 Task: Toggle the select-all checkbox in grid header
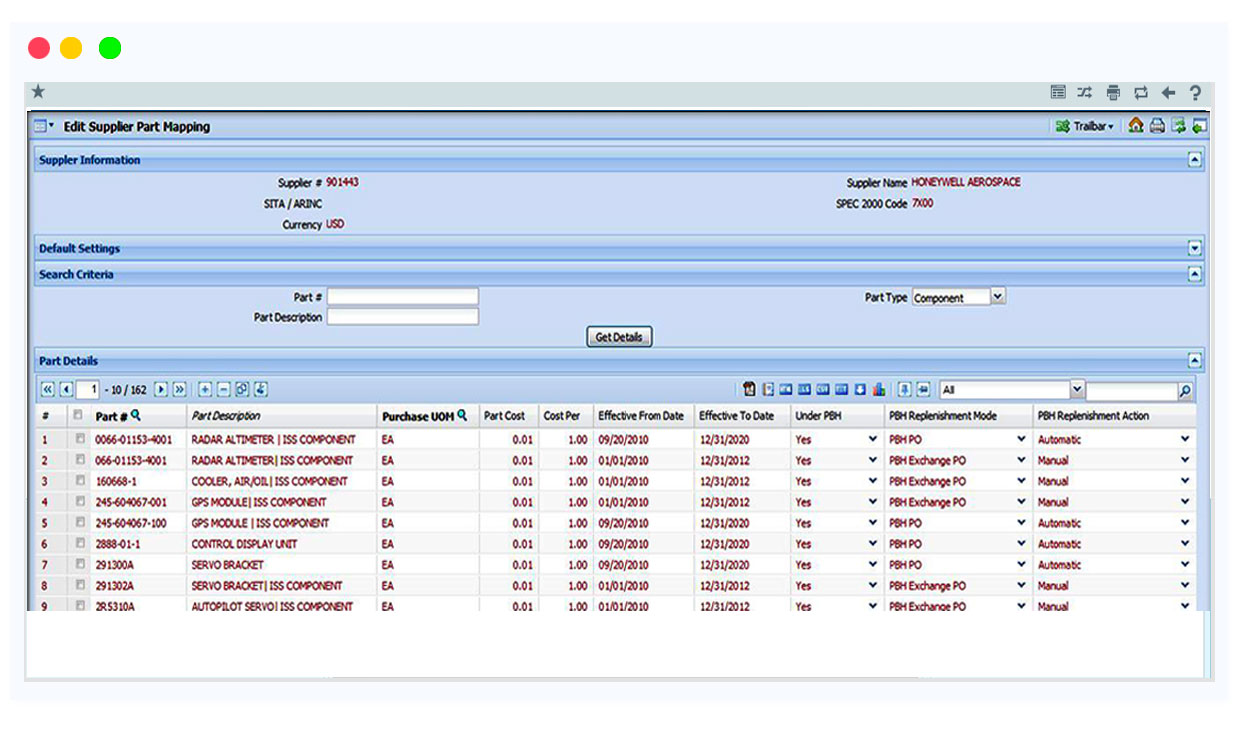tap(80, 414)
